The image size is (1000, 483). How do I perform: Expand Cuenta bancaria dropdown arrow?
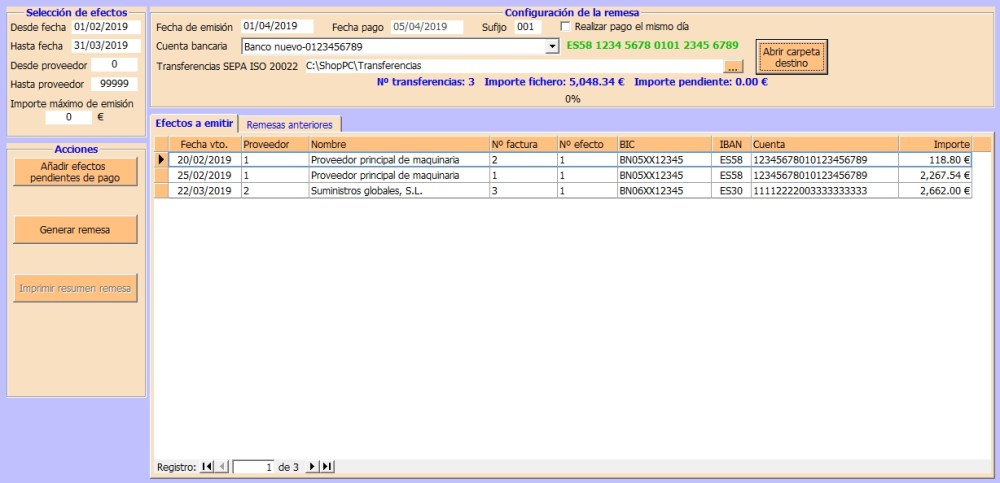pos(552,46)
